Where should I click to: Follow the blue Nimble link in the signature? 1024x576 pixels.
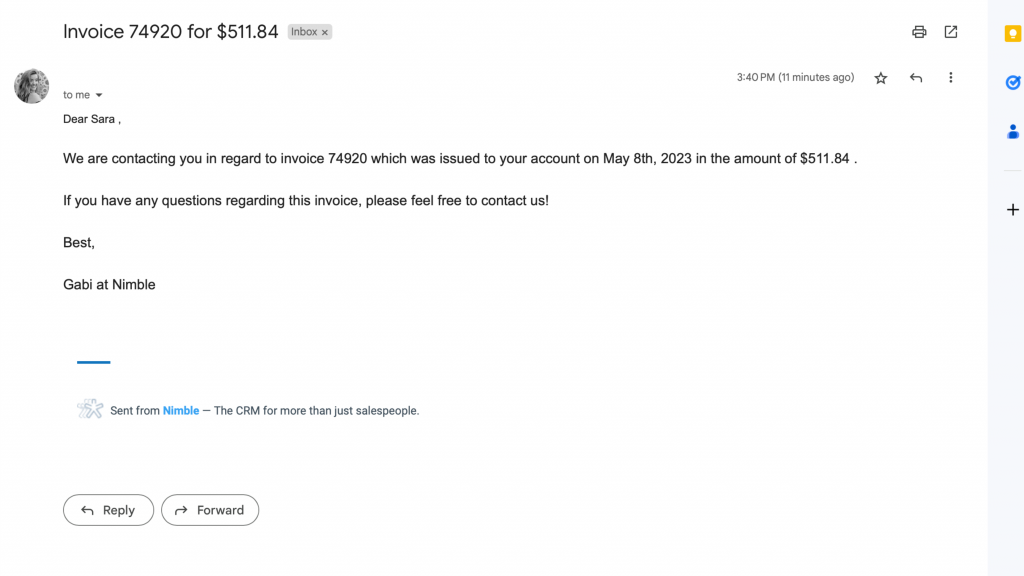pos(181,410)
